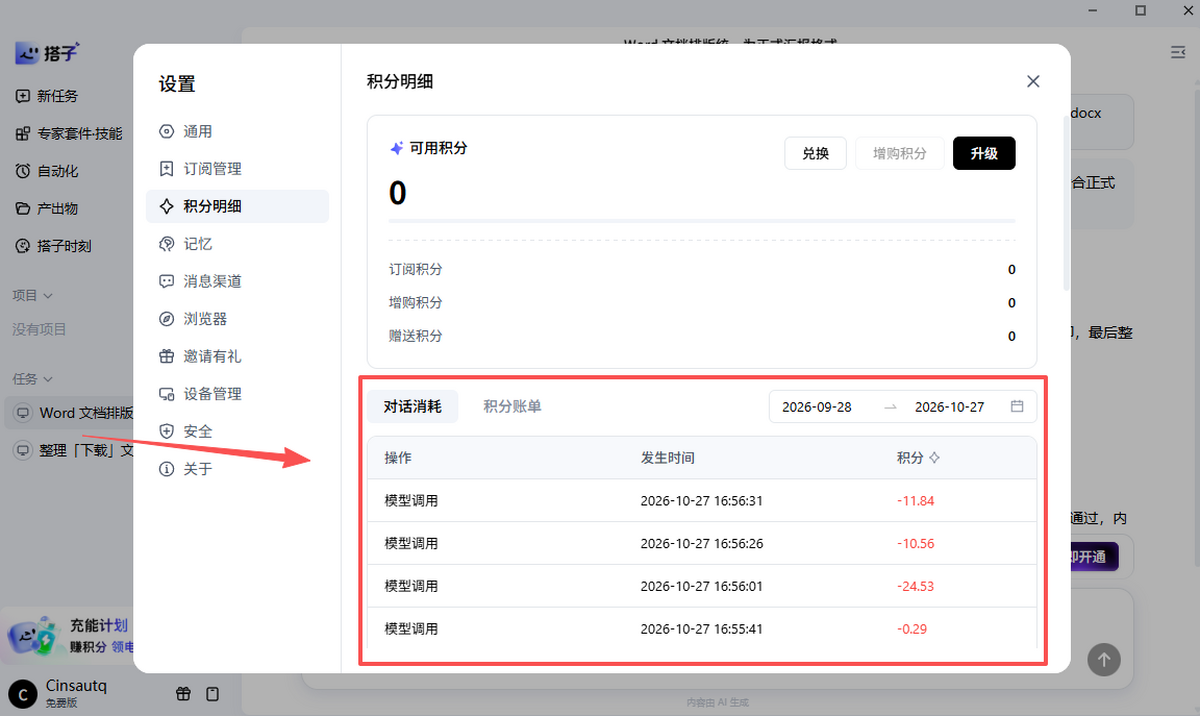This screenshot has height=716, width=1200.
Task: Close the 积分明细 settings dialog
Action: (x=1033, y=82)
